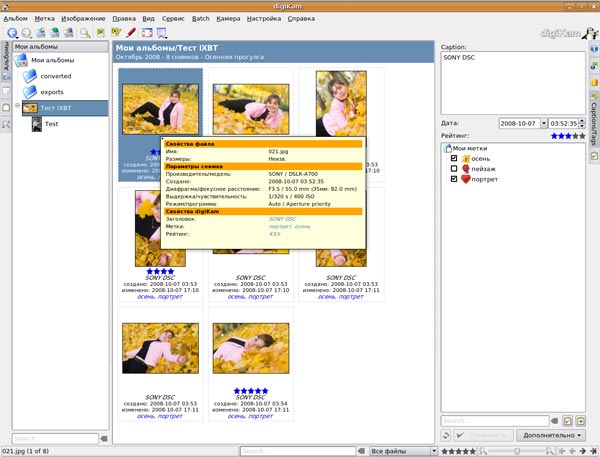Click the album tree Search field
Screen dimensions: 600x457
(x=55, y=439)
